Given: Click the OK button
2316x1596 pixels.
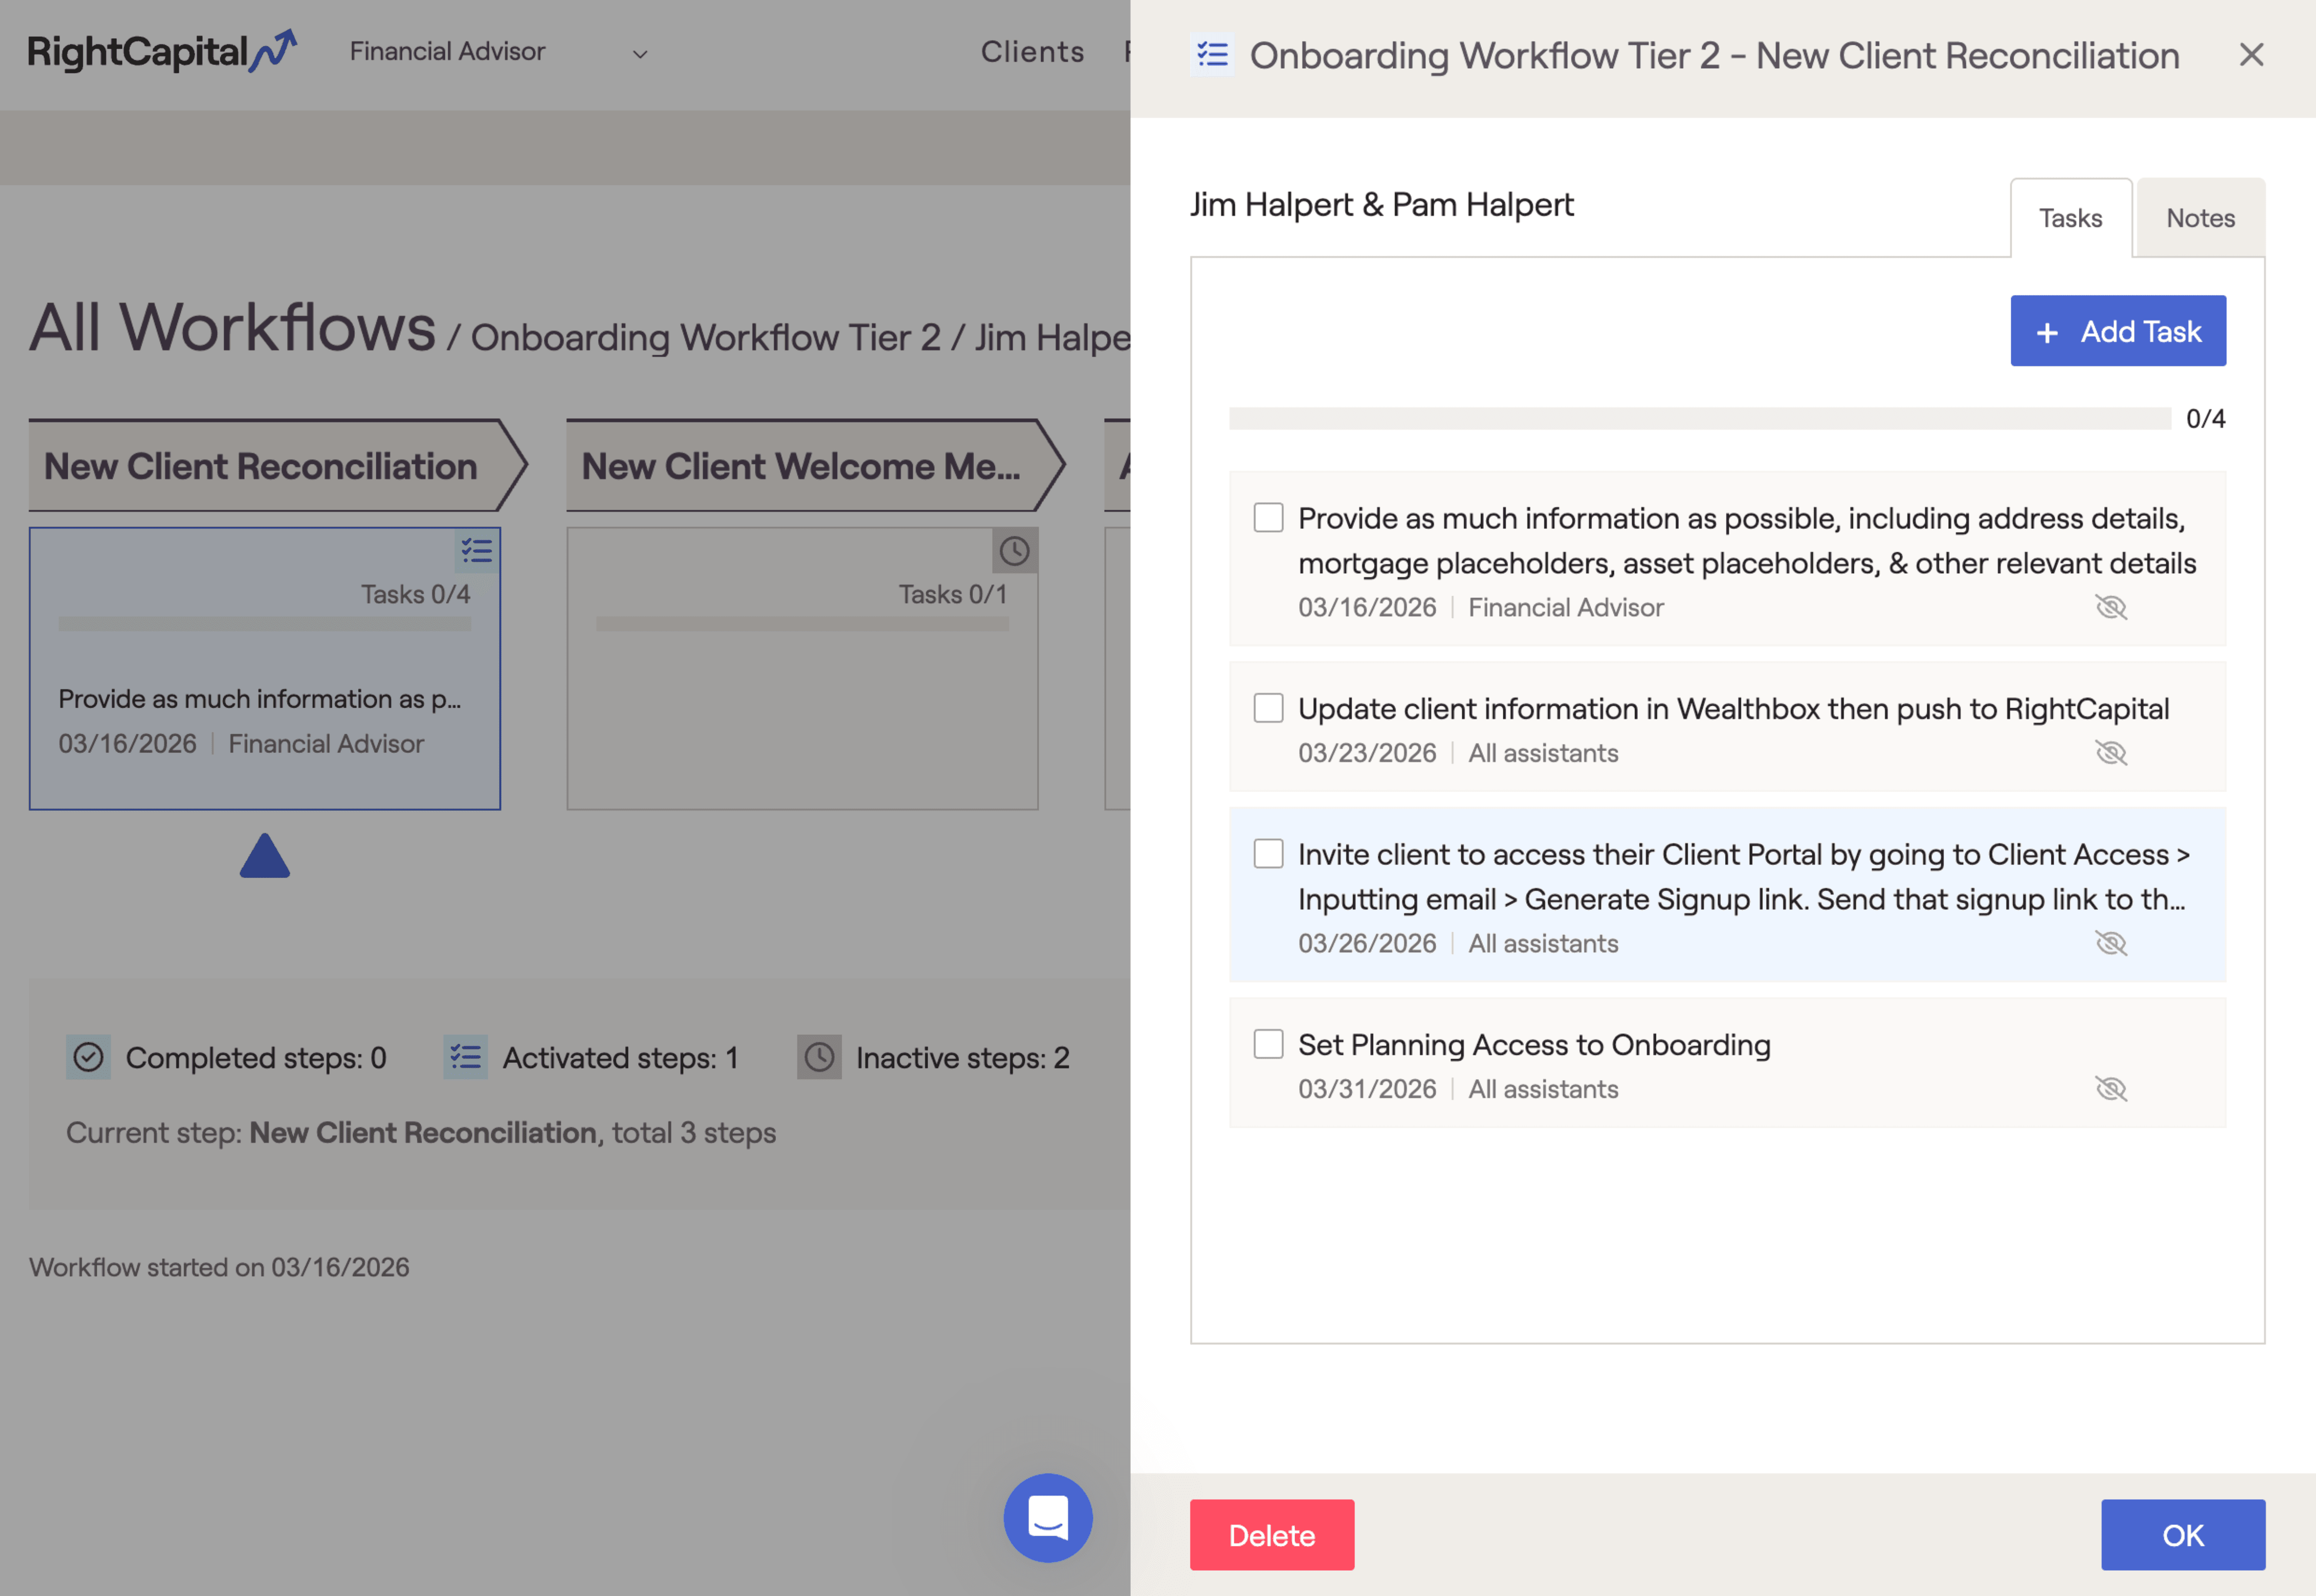Looking at the screenshot, I should click(2183, 1534).
